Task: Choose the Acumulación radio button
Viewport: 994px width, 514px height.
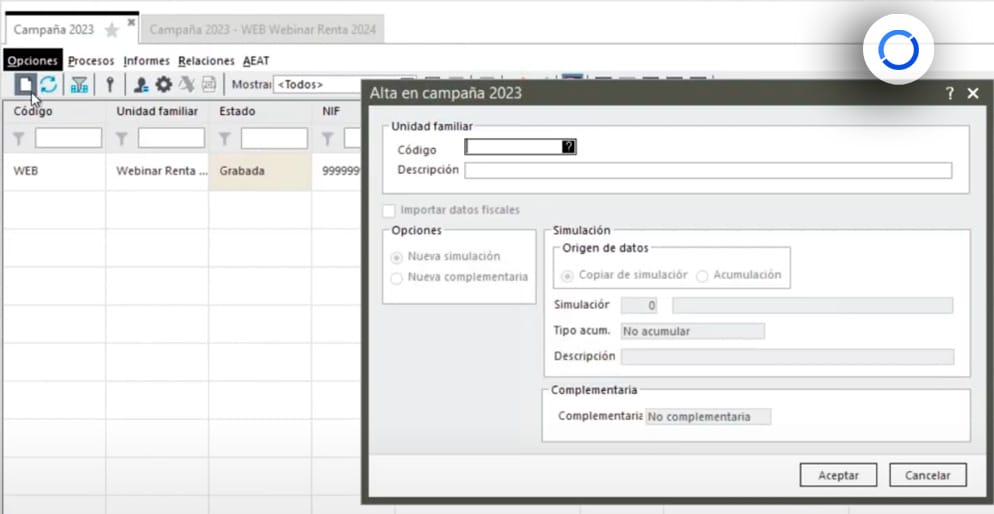Action: pos(702,275)
